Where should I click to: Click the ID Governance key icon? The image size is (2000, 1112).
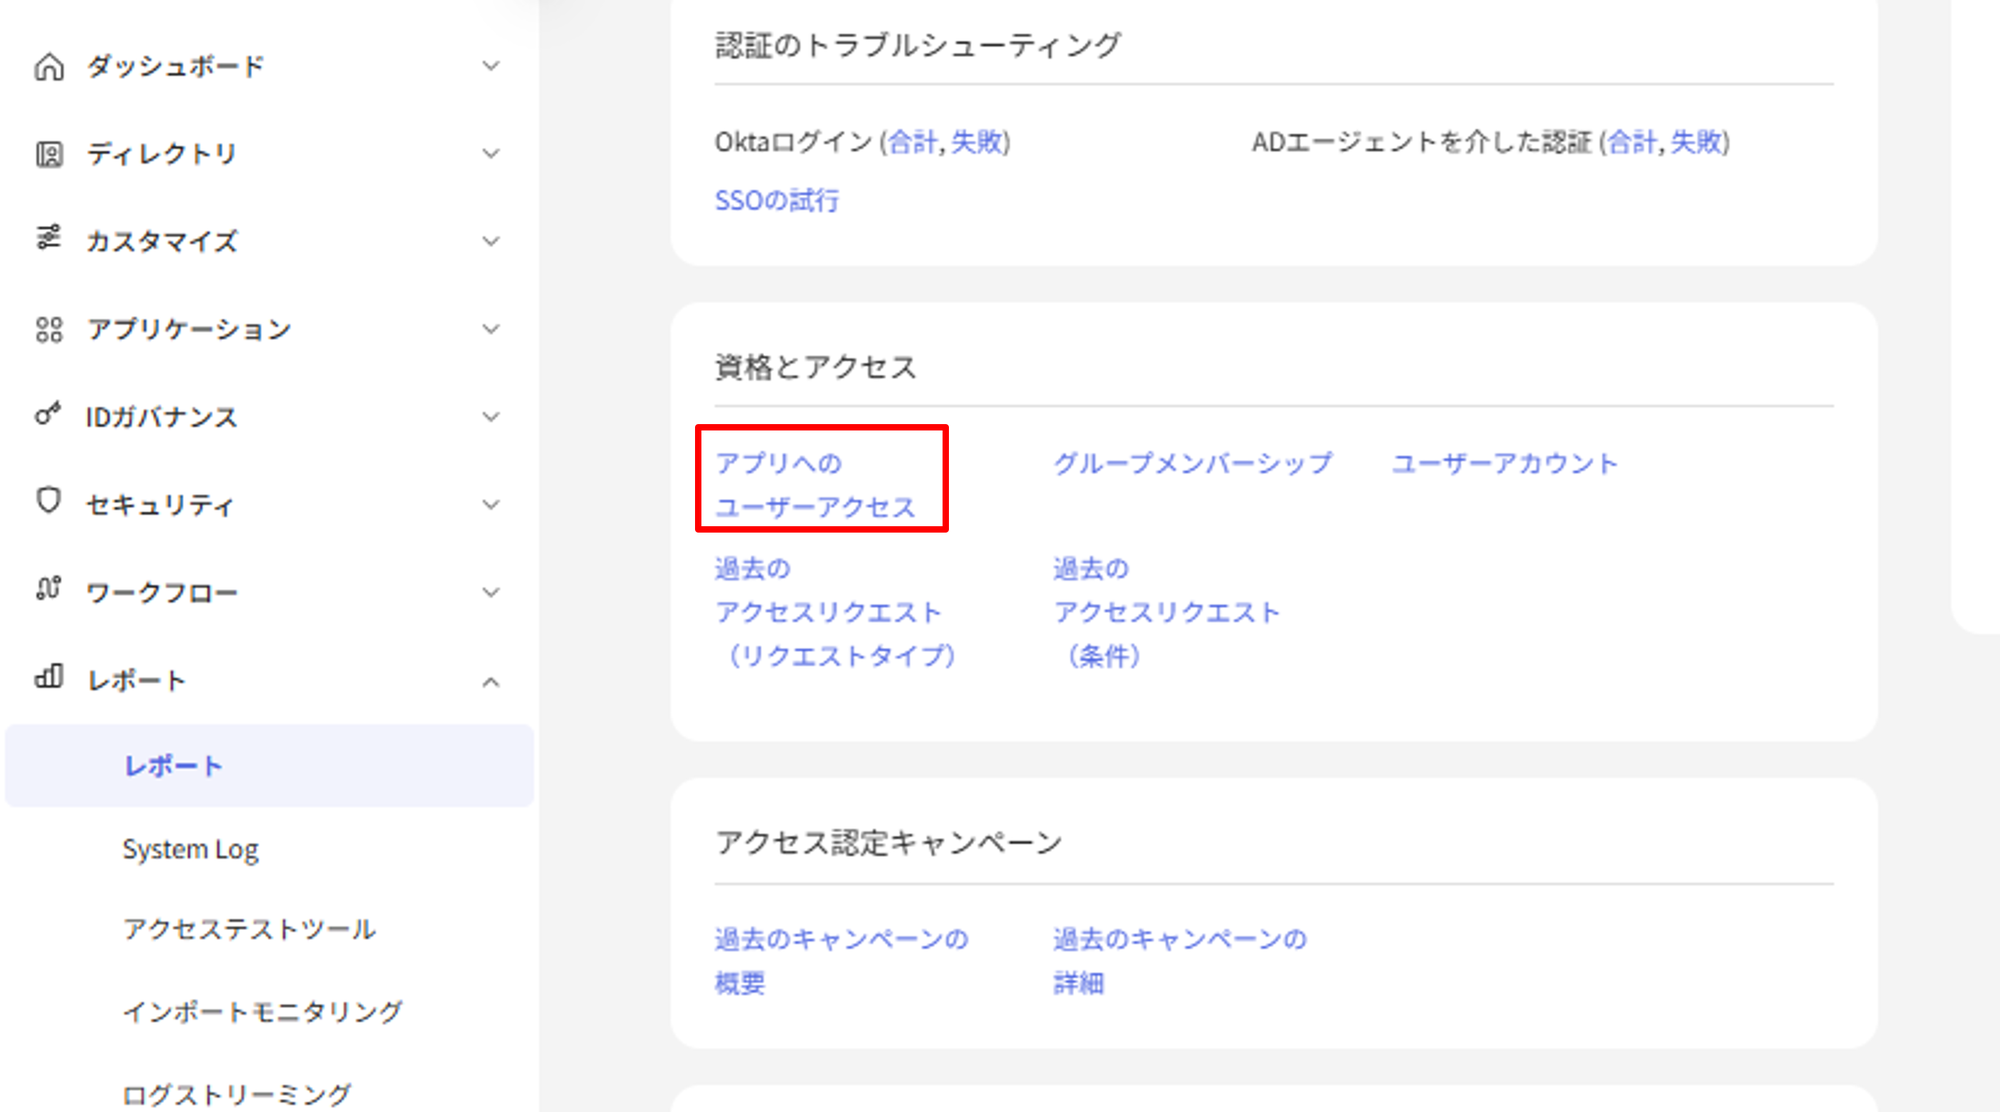click(x=48, y=414)
